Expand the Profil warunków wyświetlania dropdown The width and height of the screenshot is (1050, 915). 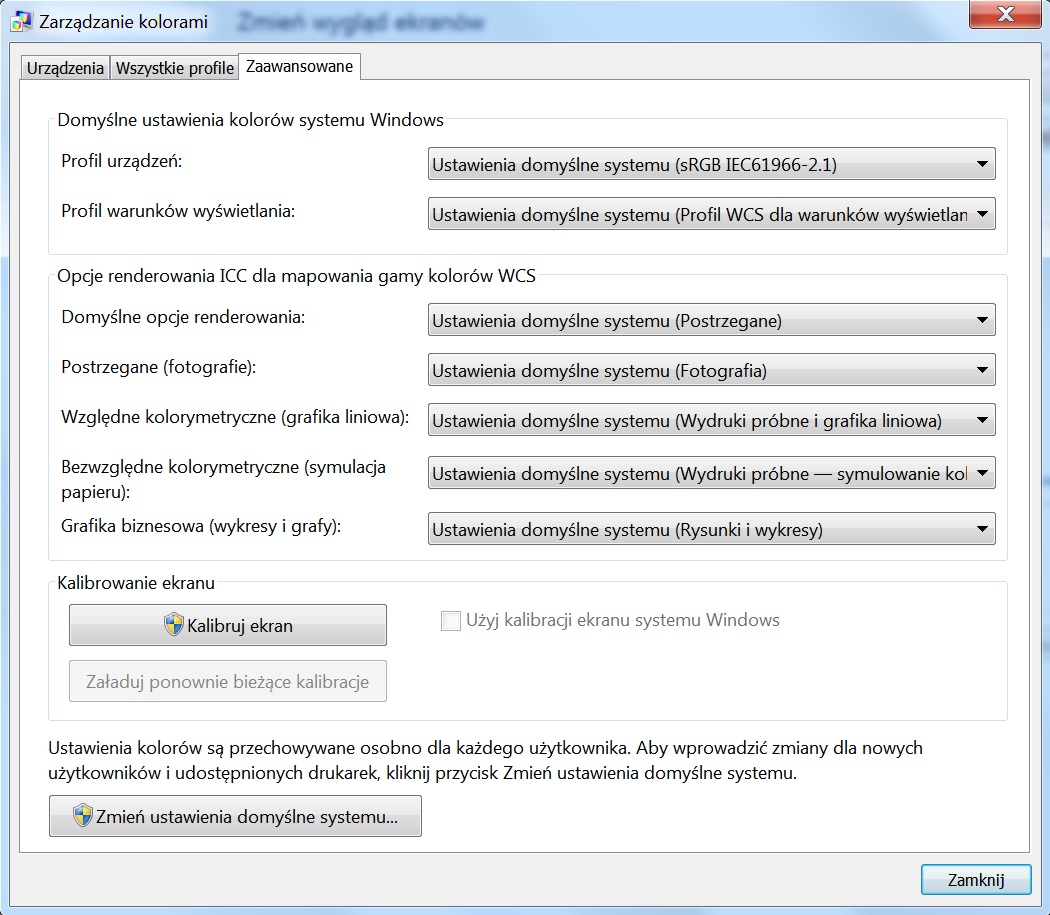(x=711, y=214)
